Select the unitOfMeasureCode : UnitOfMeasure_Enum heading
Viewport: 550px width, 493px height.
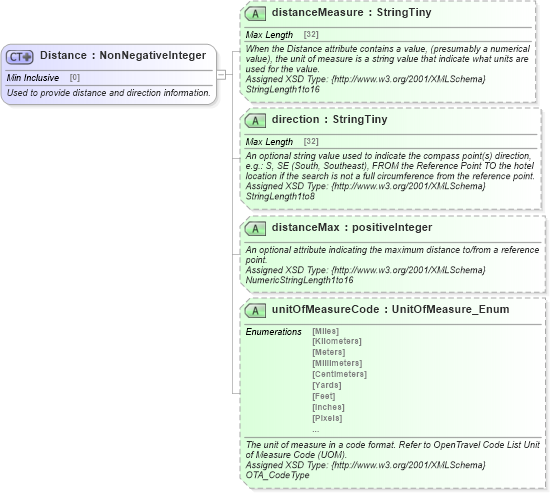(x=390, y=309)
